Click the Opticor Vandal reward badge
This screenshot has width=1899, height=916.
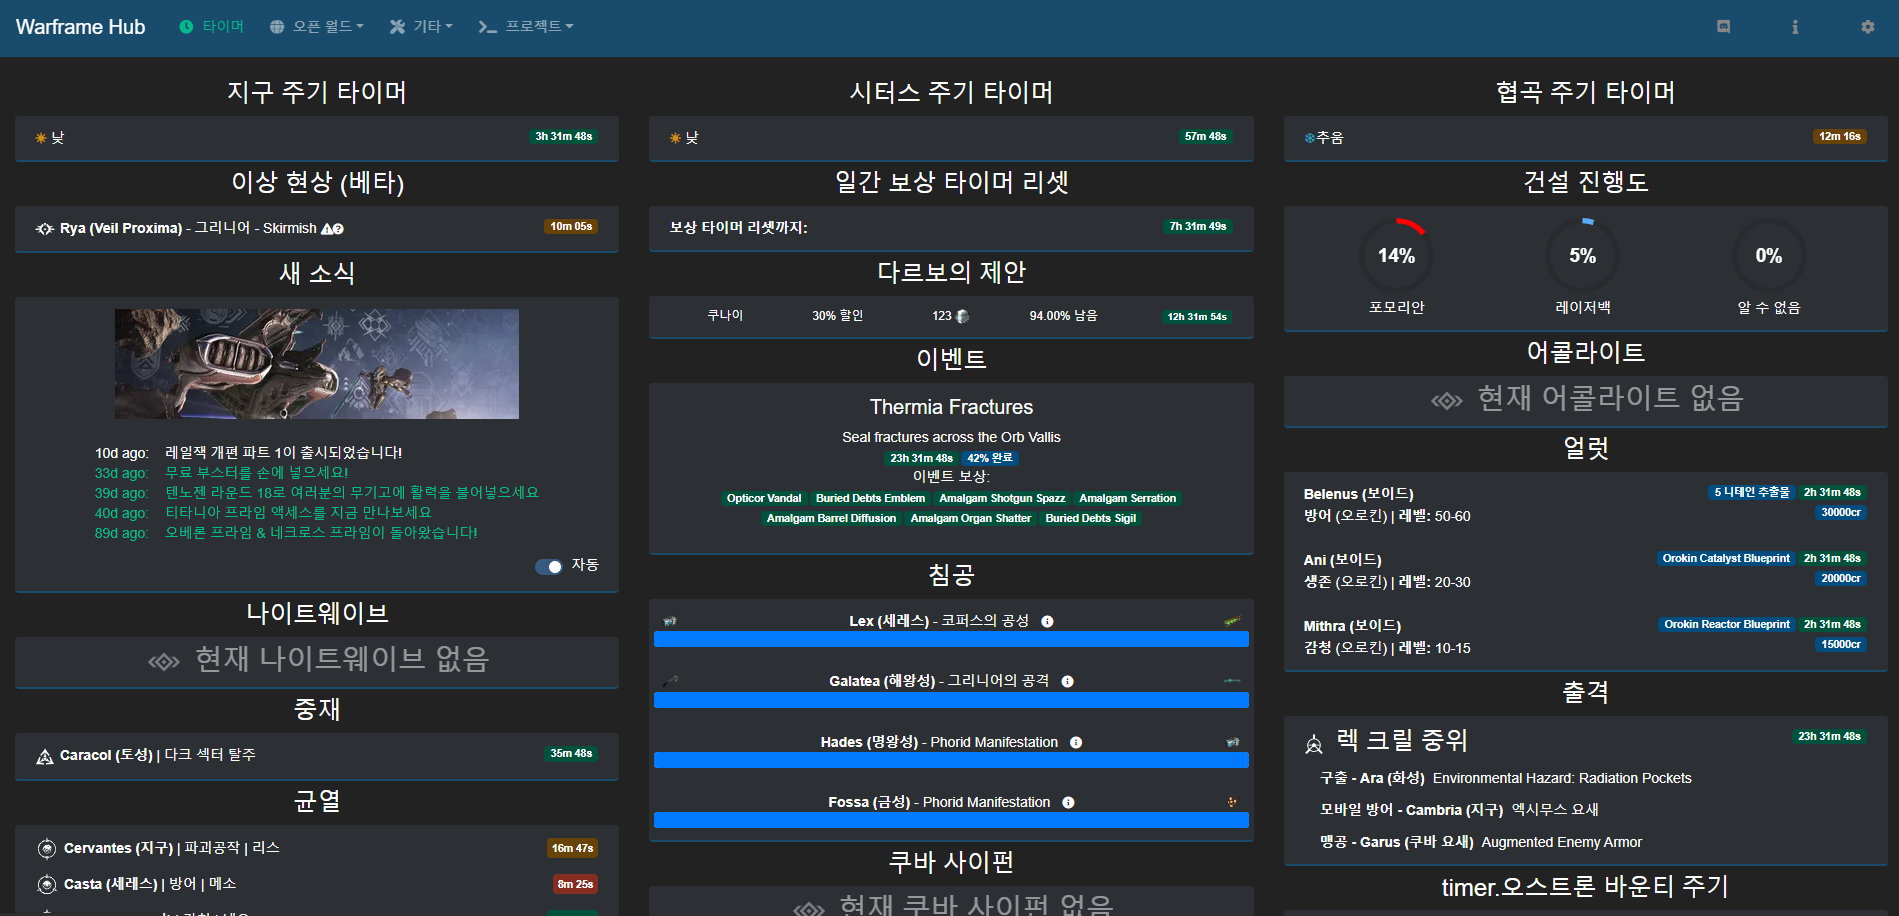coord(764,498)
